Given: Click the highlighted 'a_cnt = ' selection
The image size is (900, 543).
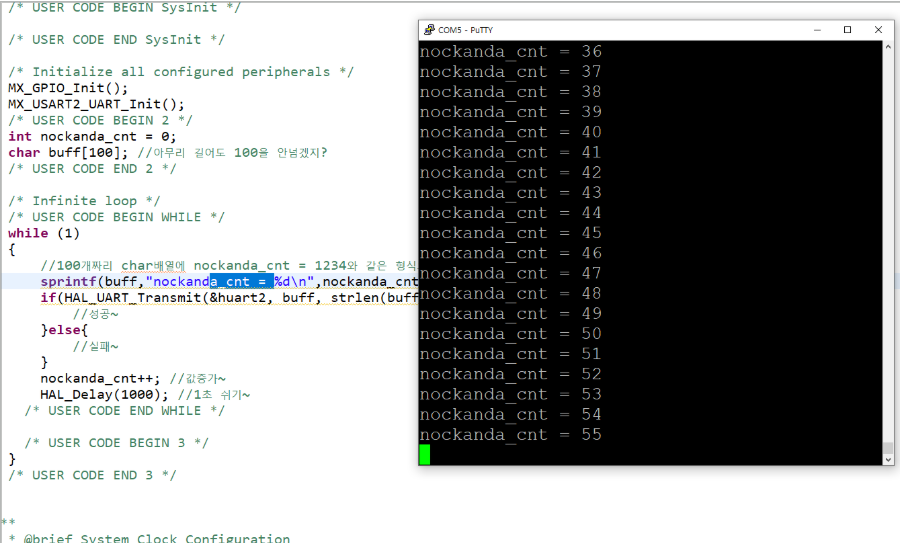Looking at the screenshot, I should [x=241, y=281].
